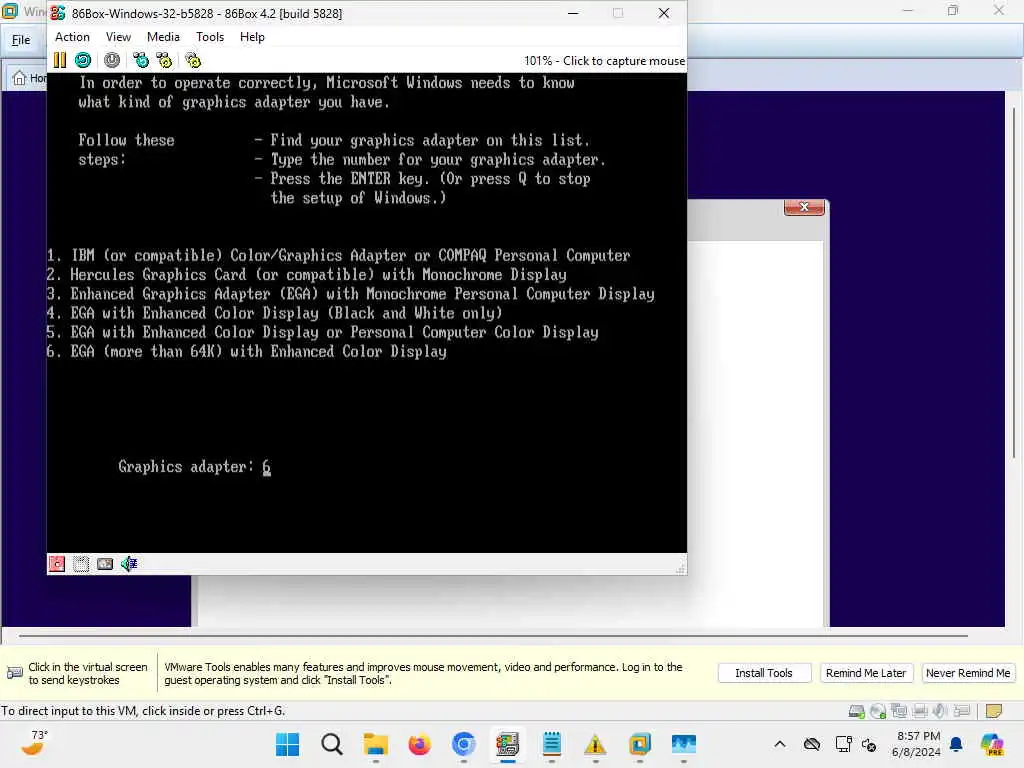Show hidden system tray icons
The image size is (1024, 768).
780,744
